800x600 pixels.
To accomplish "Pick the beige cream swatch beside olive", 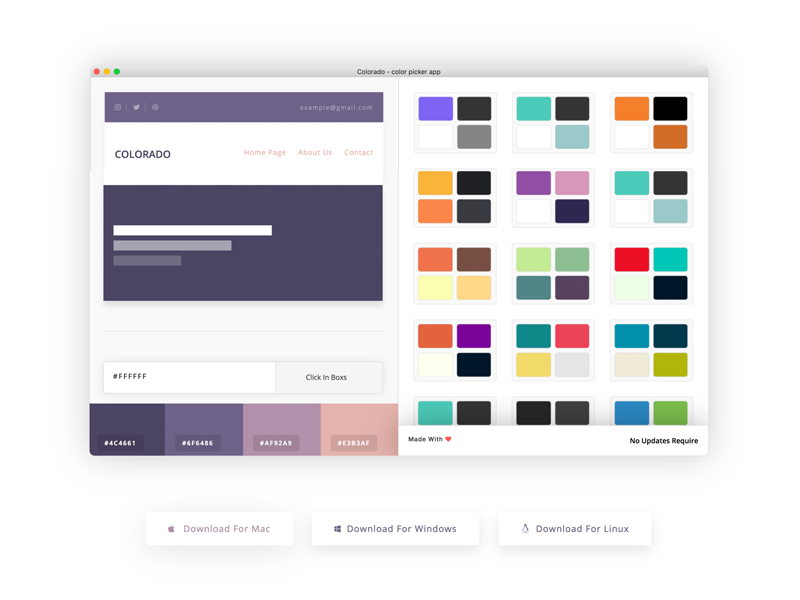I will [632, 365].
